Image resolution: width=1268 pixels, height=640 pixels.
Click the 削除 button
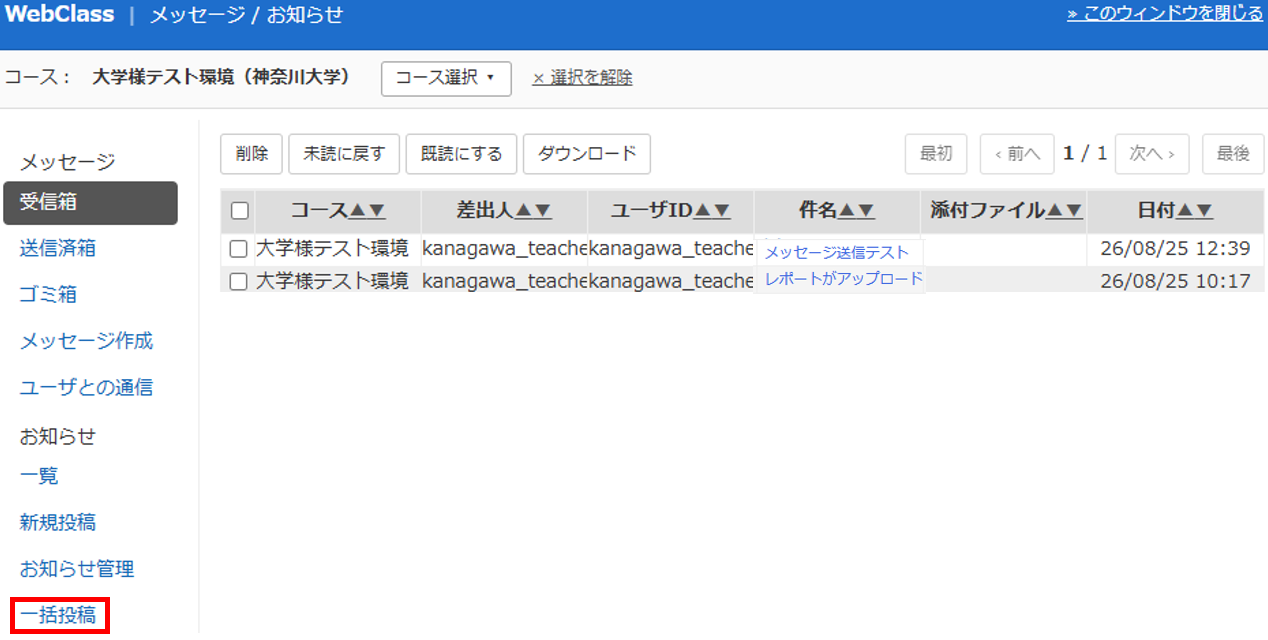[252, 154]
